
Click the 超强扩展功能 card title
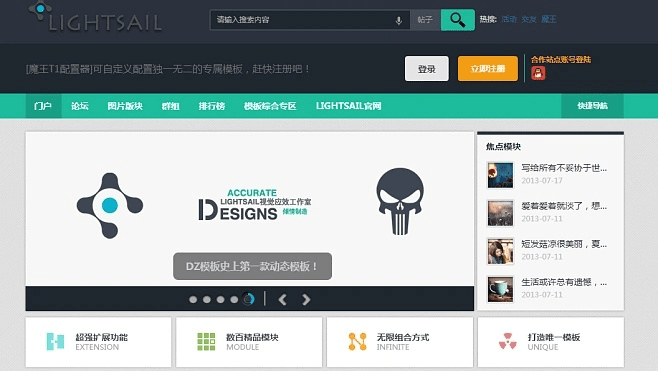pyautogui.click(x=102, y=337)
